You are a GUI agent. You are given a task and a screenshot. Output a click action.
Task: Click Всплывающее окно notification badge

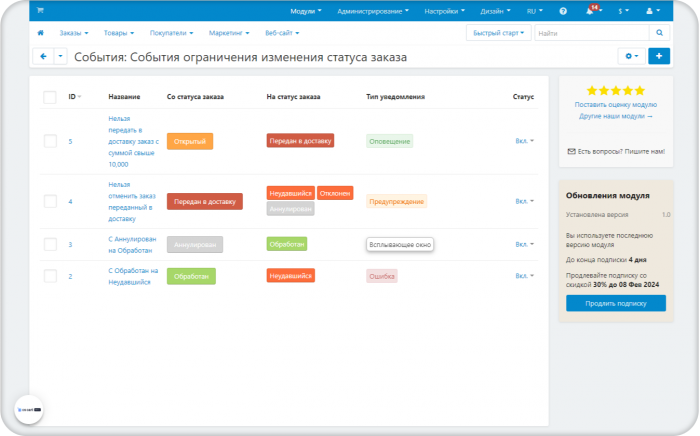pyautogui.click(x=400, y=245)
